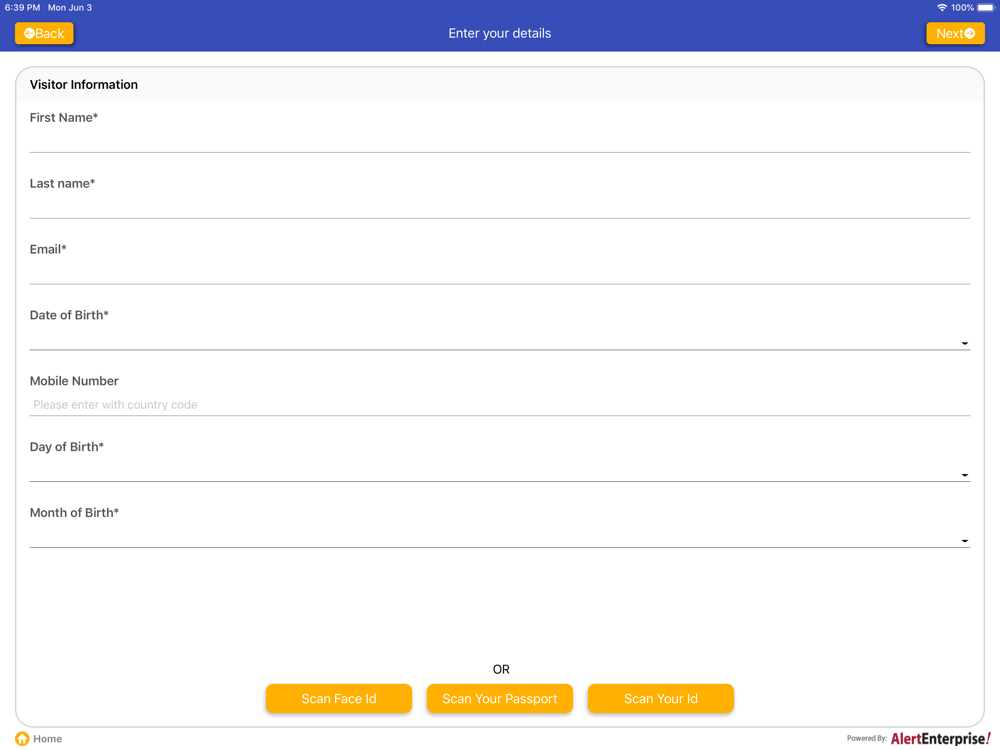This screenshot has width=1000, height=750.
Task: Open the Date of Birth dropdown
Action: [x=499, y=337]
